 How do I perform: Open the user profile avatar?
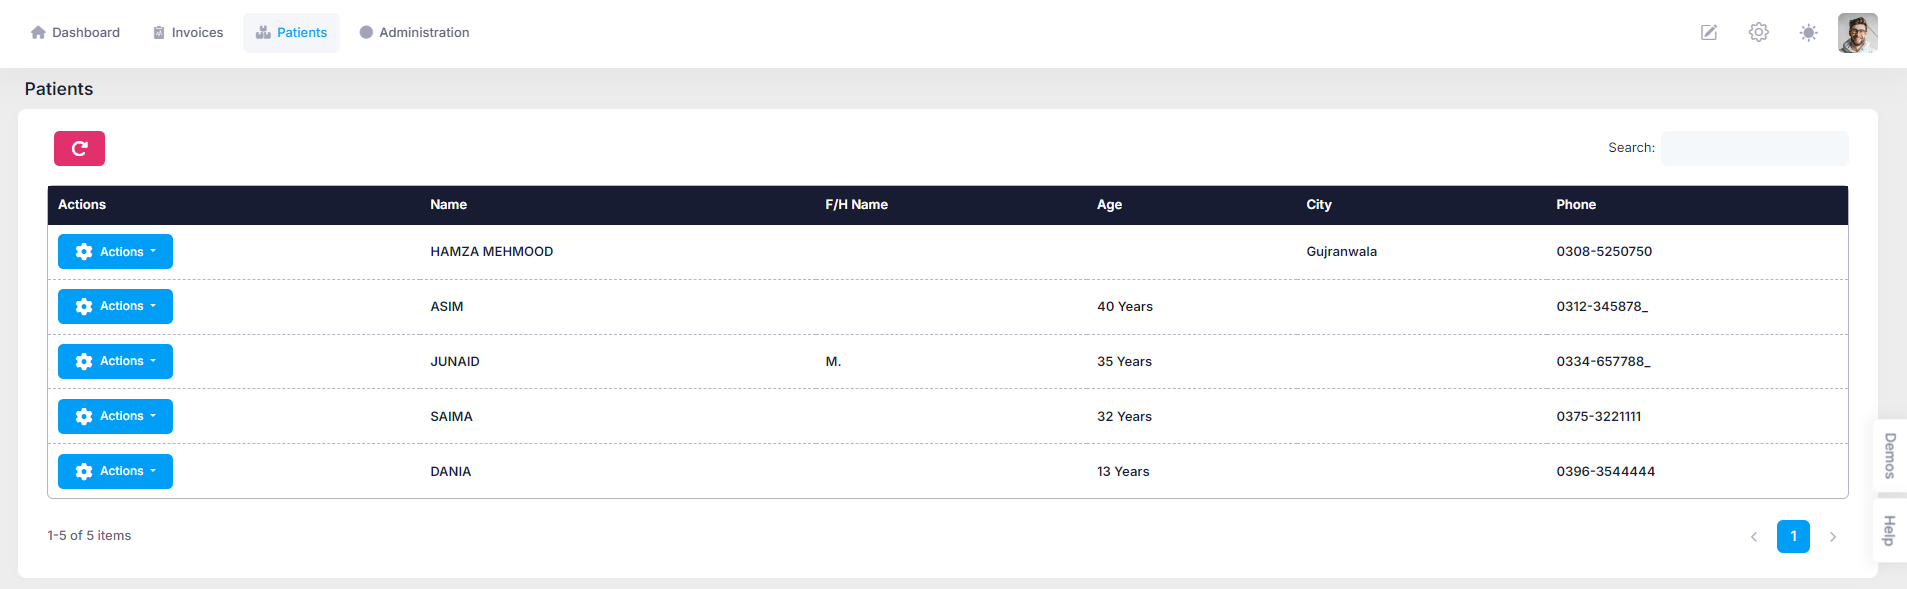pyautogui.click(x=1857, y=33)
